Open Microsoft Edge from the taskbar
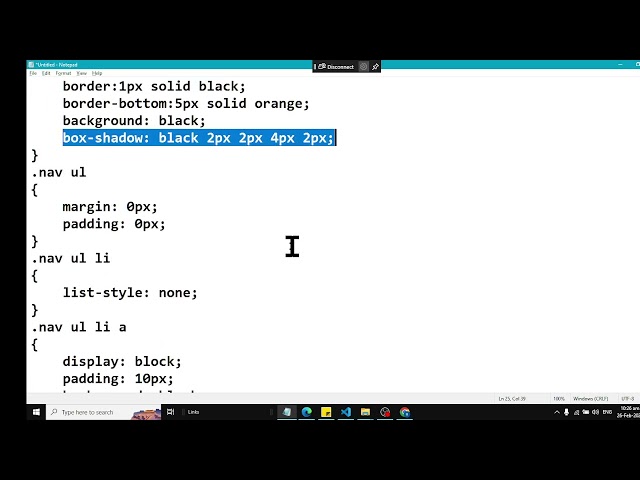Screen dimensions: 640x480 [307, 412]
